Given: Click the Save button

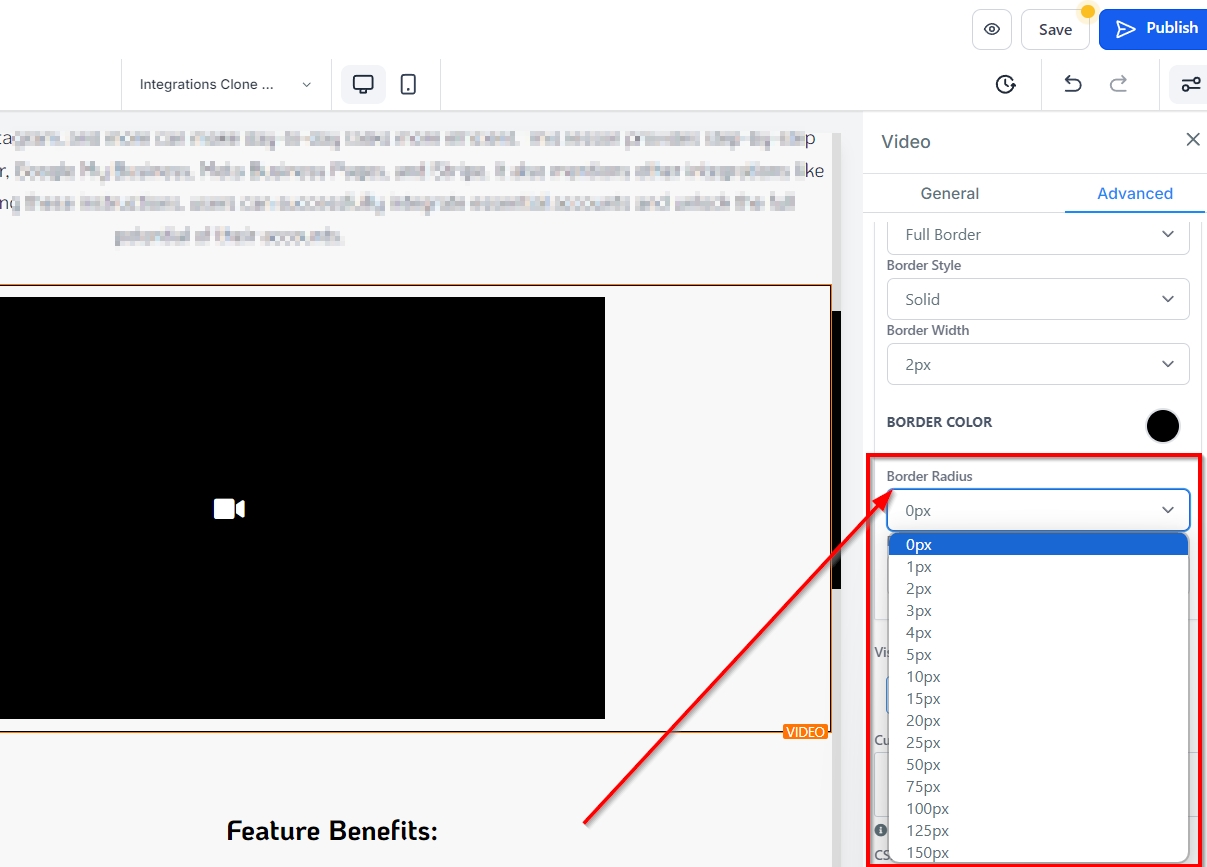Looking at the screenshot, I should click(x=1054, y=29).
